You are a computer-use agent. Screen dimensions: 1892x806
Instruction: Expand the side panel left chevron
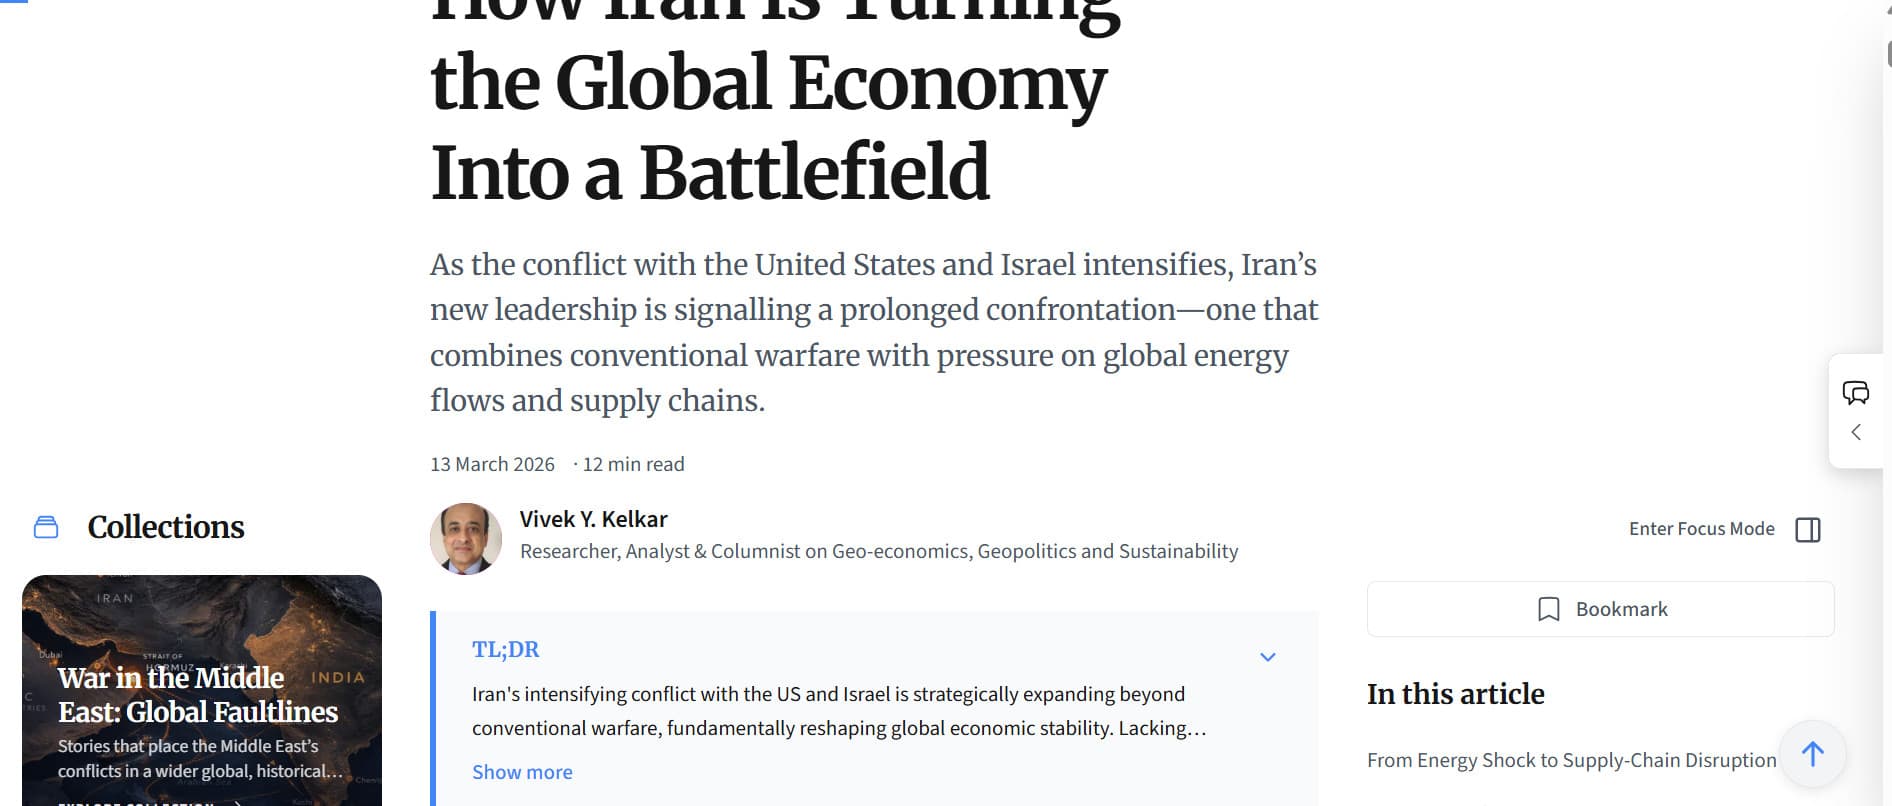(x=1856, y=432)
